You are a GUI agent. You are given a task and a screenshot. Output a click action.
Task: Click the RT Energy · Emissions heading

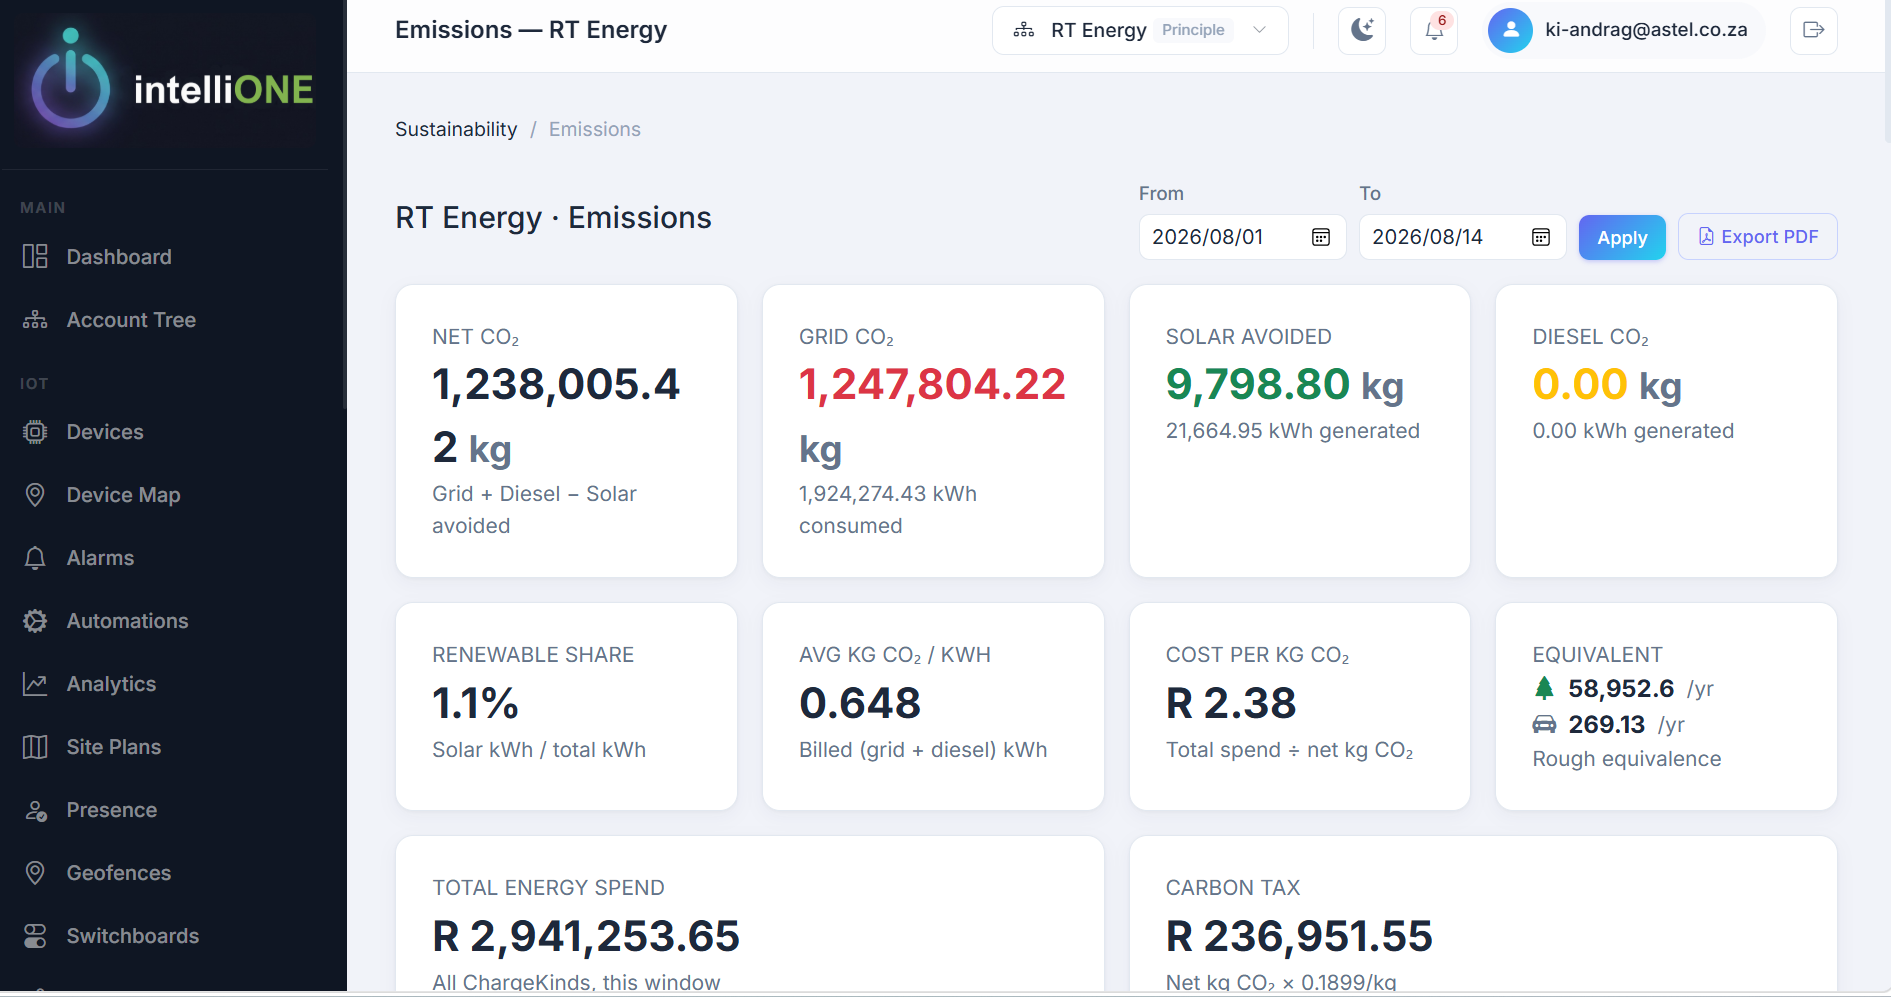point(553,218)
